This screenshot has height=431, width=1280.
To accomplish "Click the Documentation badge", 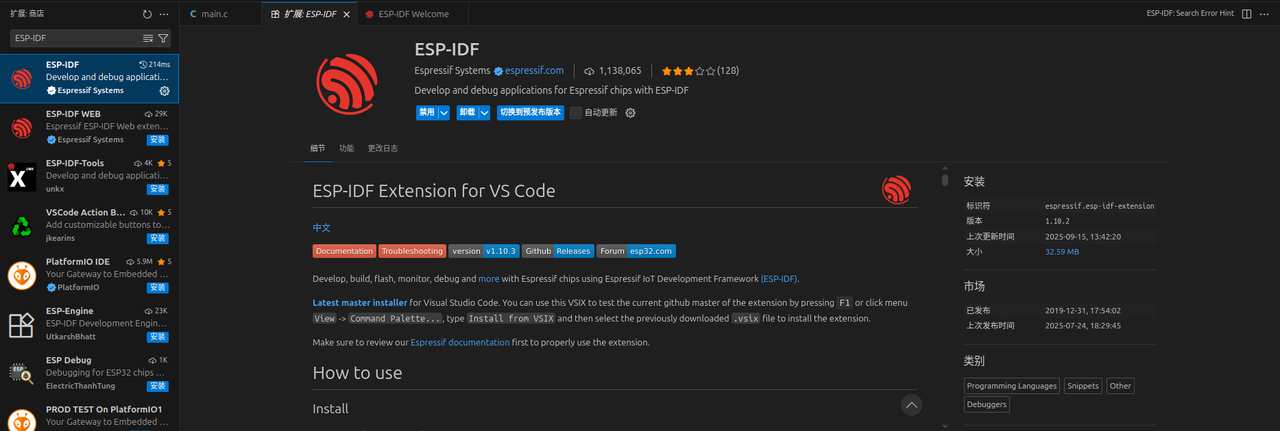I will click(x=344, y=251).
